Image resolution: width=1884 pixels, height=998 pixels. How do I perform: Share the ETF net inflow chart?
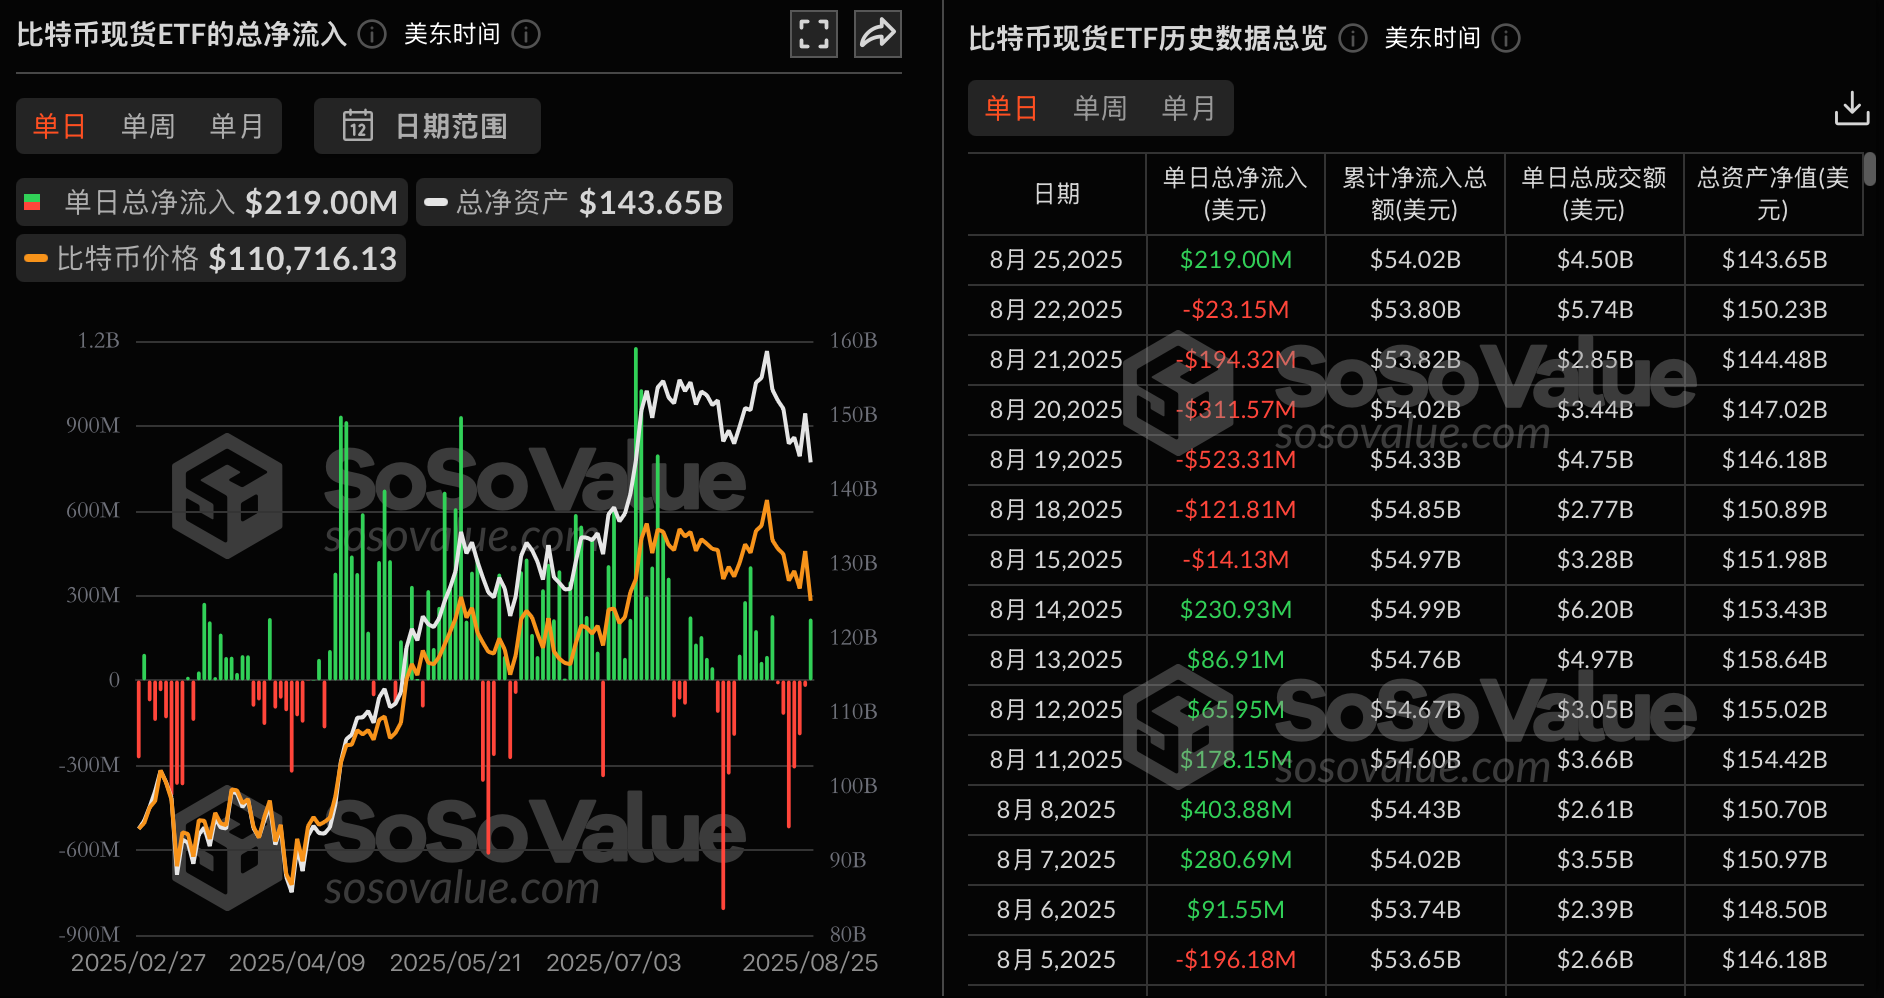pyautogui.click(x=877, y=34)
